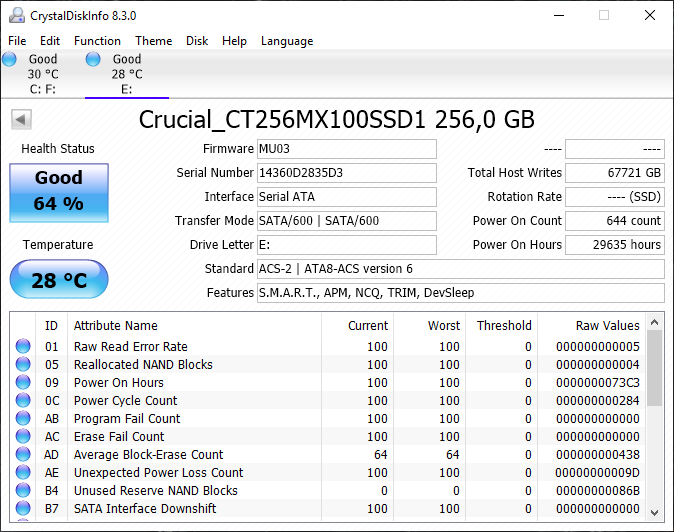The width and height of the screenshot is (674, 532).
Task: Select the E: drive tab label
Action: pos(127,89)
